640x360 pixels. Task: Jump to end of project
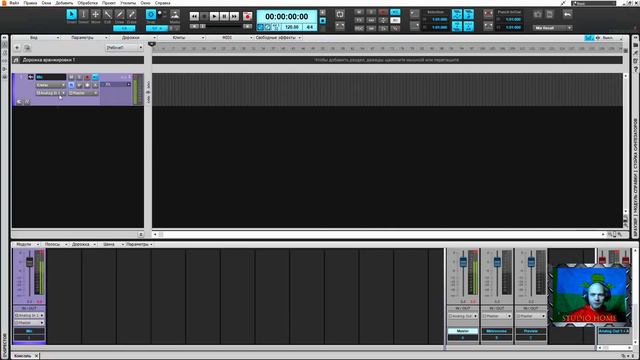click(x=234, y=16)
